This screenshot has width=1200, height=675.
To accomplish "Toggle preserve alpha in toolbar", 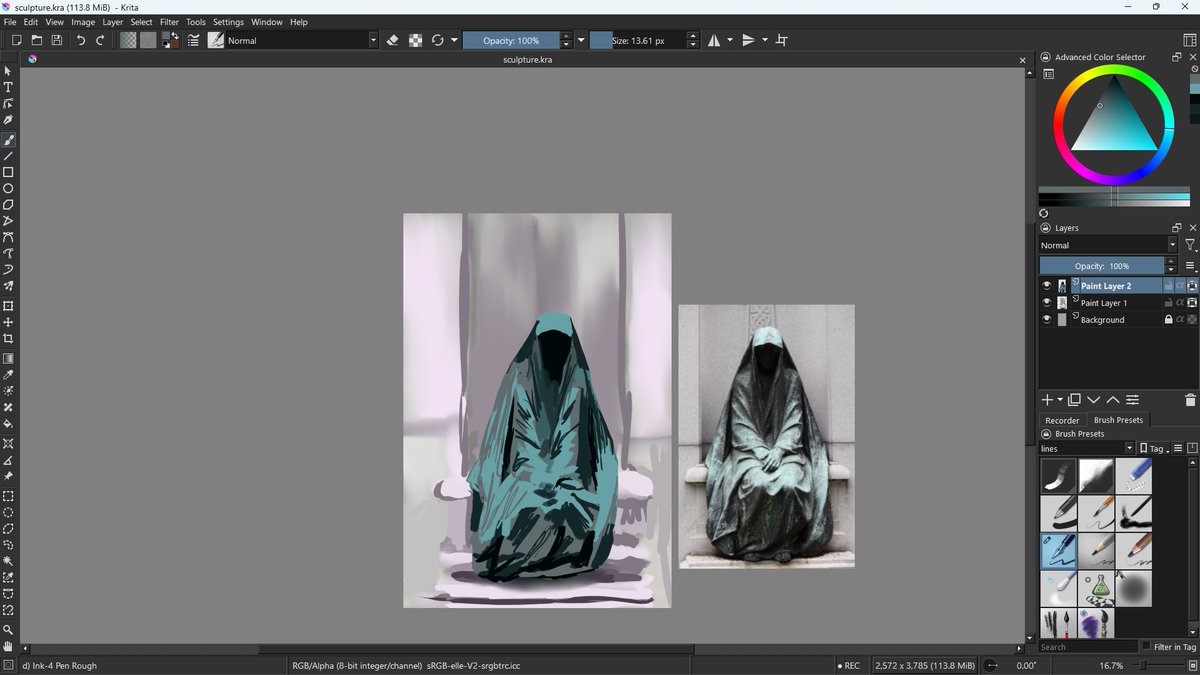I will [x=415, y=40].
